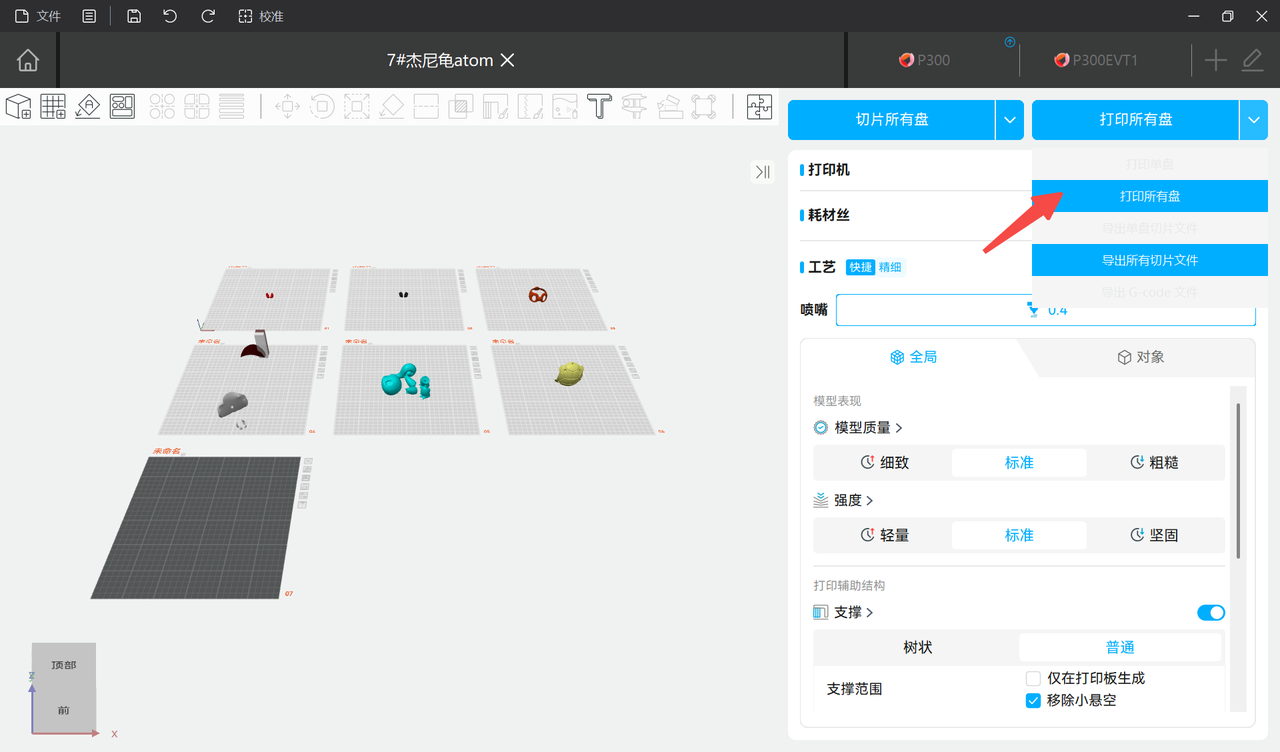This screenshot has height=752, width=1280.
Task: Turn off the 支撑 support switch
Action: [1211, 612]
